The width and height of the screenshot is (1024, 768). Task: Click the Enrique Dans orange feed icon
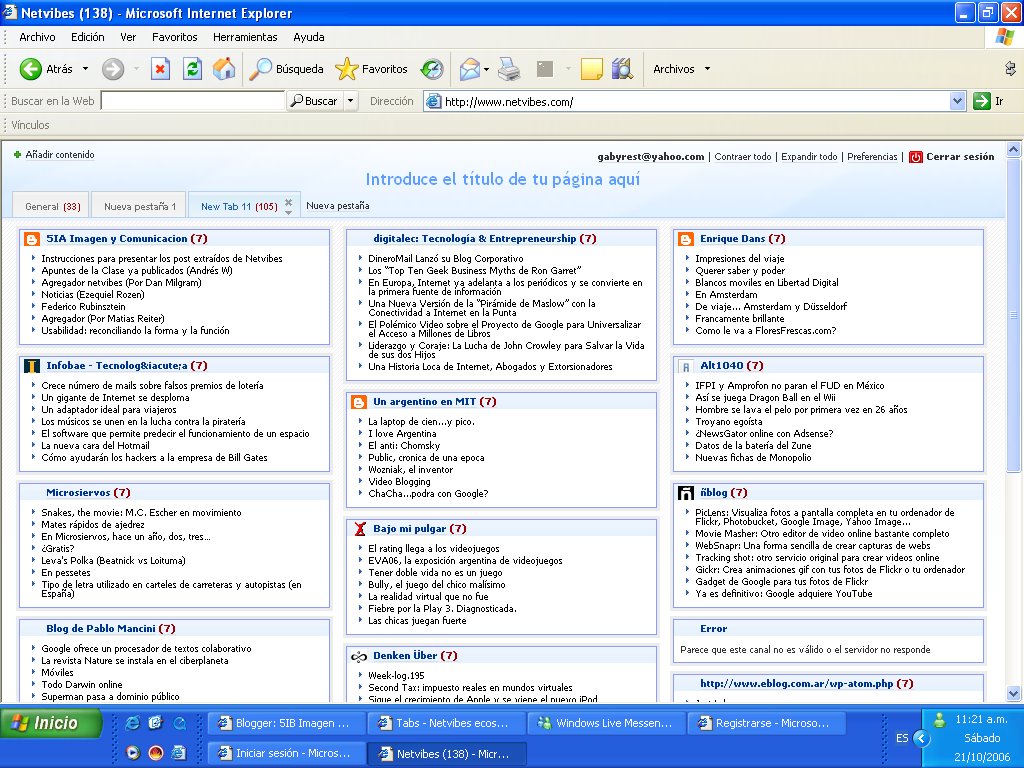686,239
